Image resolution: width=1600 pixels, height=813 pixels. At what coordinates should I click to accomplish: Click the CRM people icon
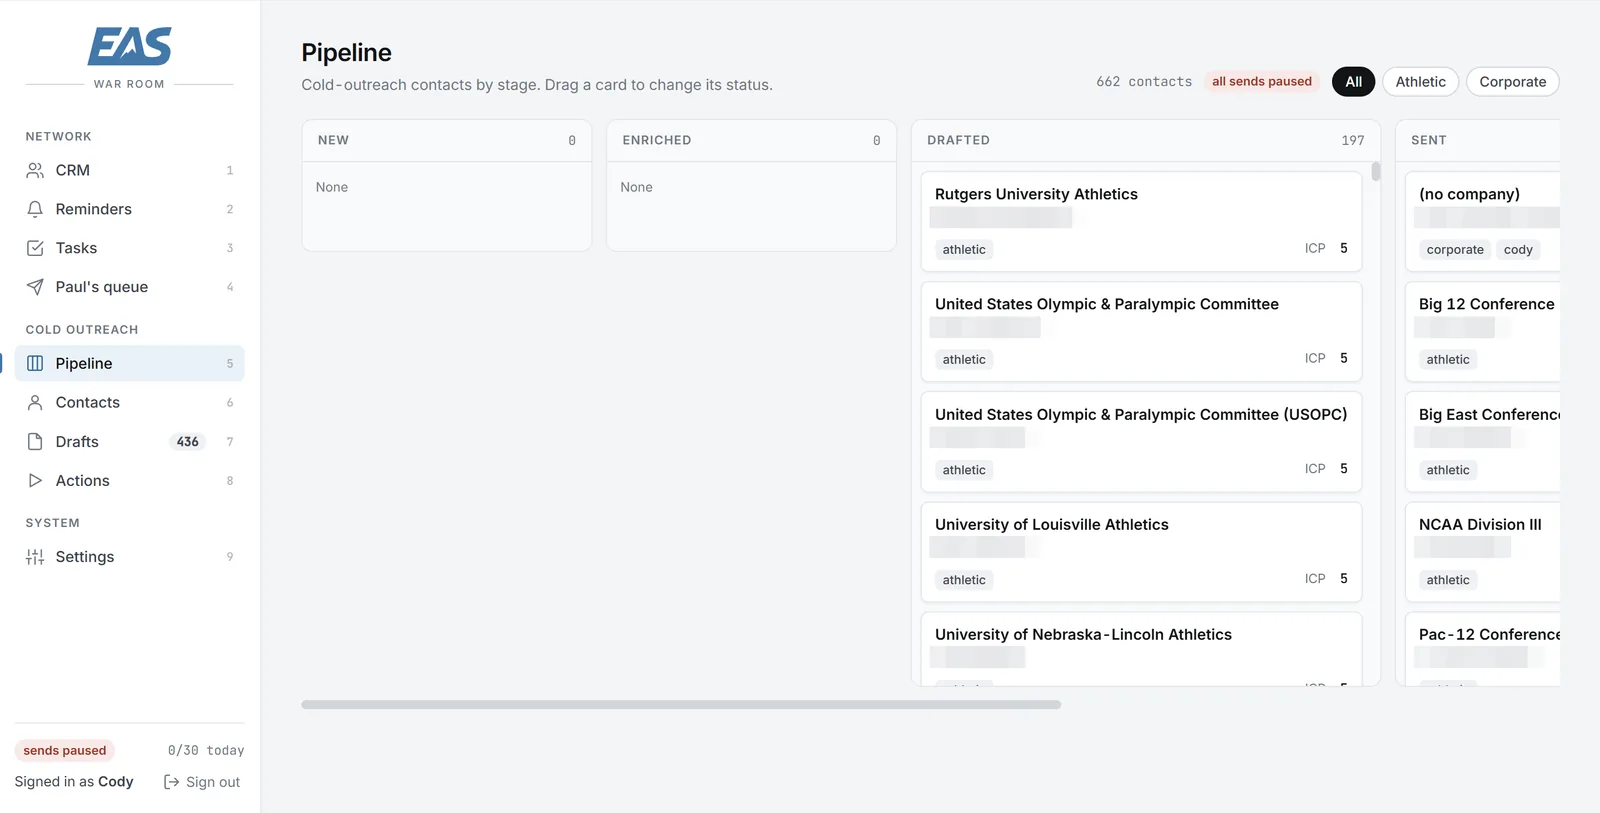[x=35, y=170]
